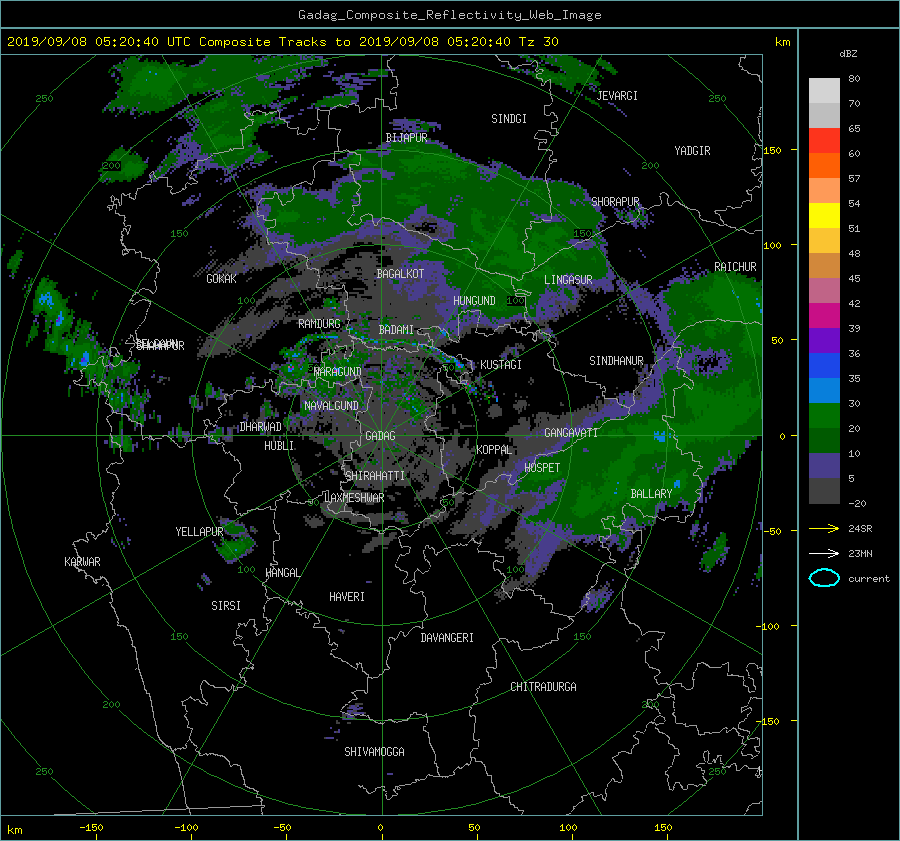Click the light gray 80 dBZ legend swatch

click(x=824, y=90)
